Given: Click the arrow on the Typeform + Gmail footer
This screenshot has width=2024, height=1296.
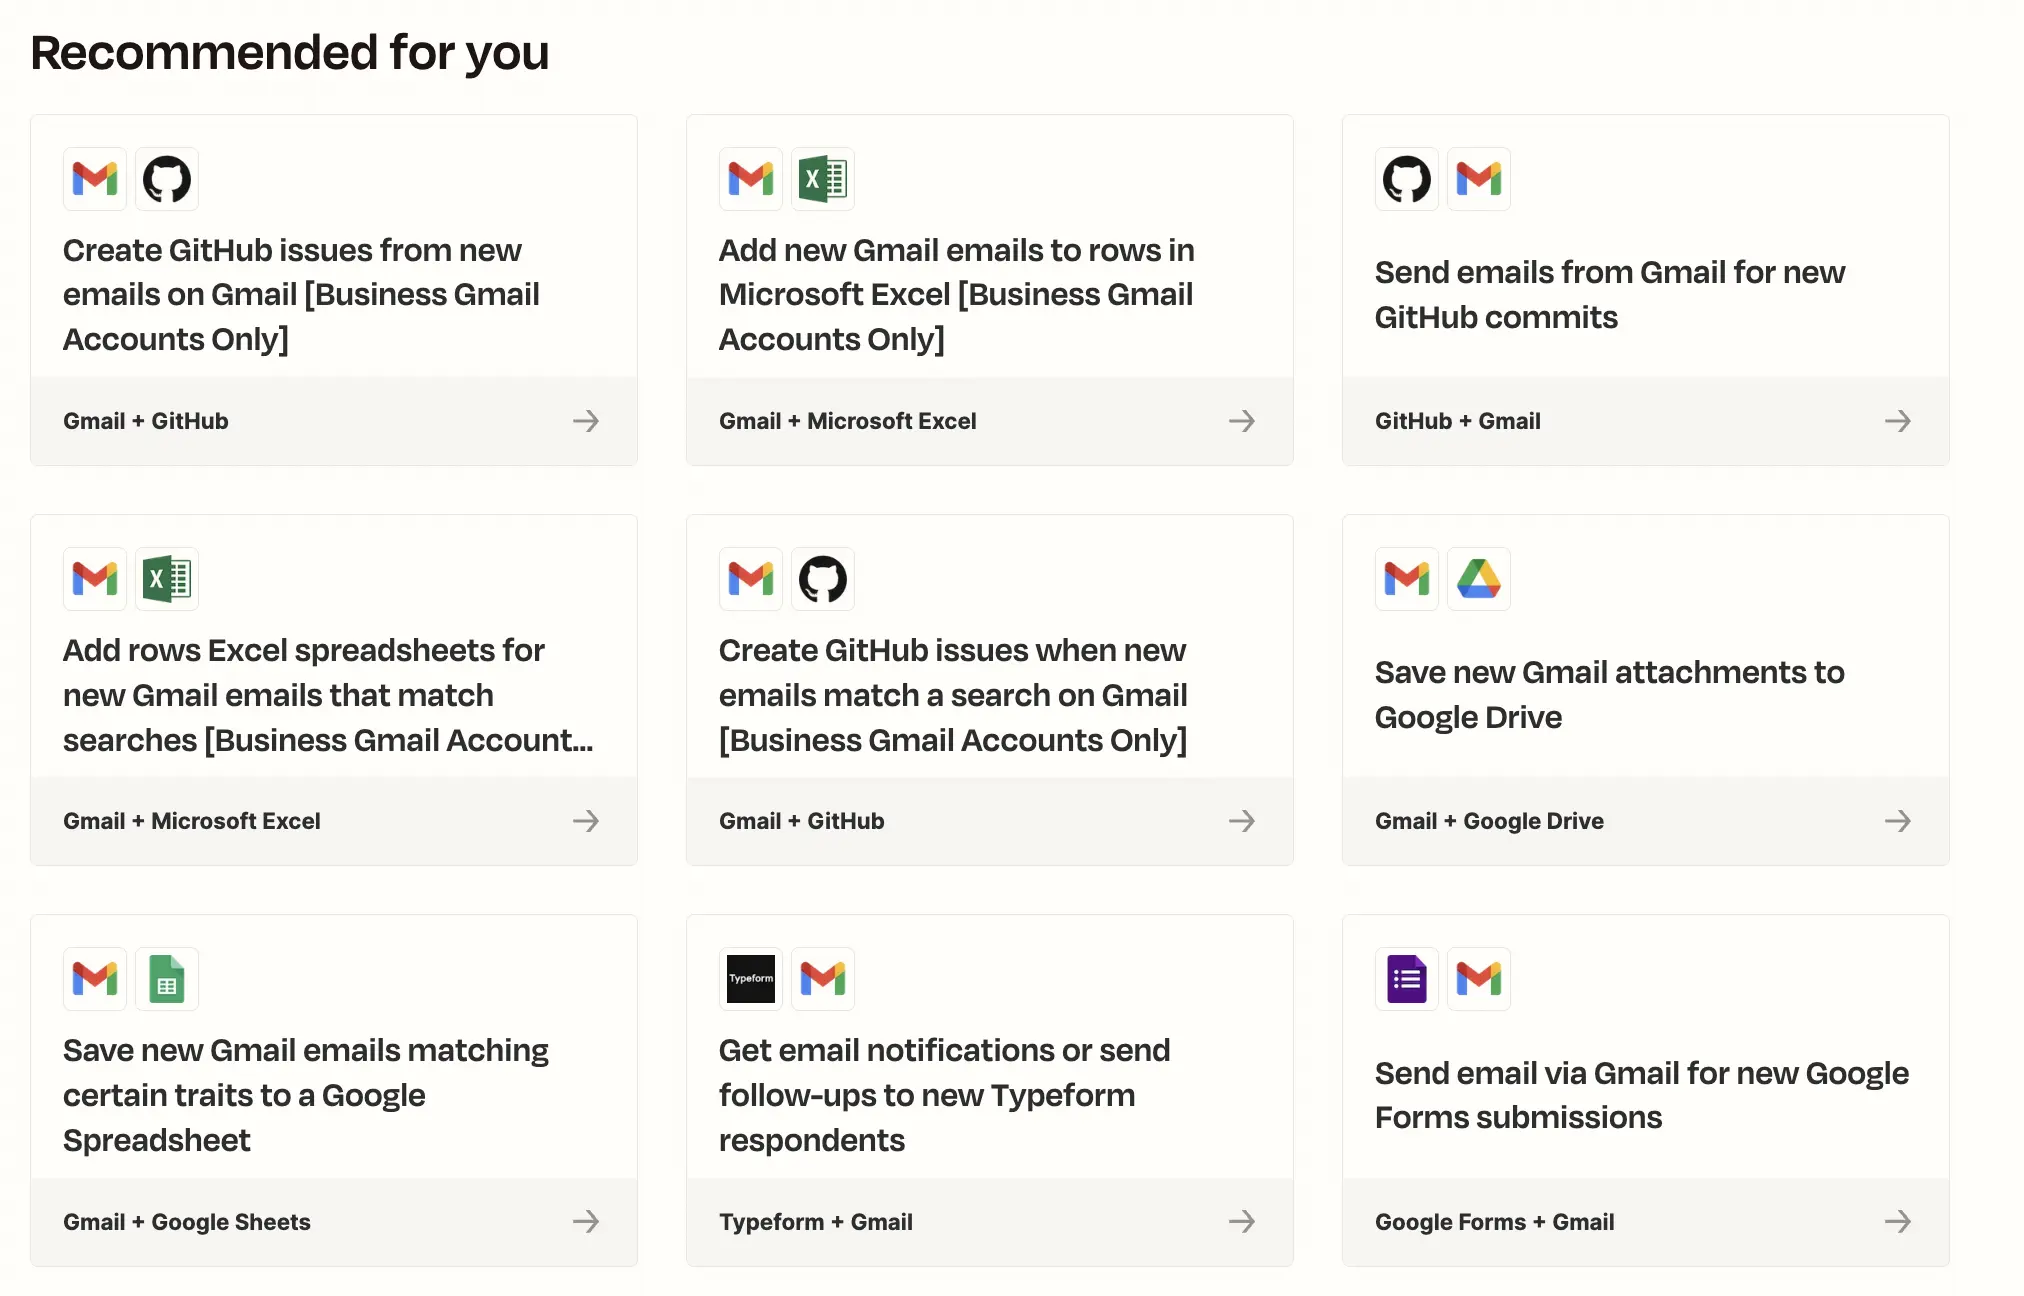Looking at the screenshot, I should [x=1242, y=1221].
